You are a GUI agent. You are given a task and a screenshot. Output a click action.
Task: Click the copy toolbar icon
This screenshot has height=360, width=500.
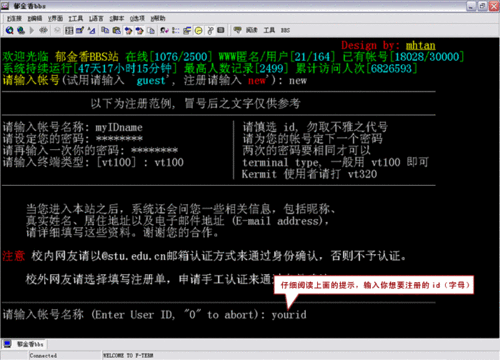point(105,30)
